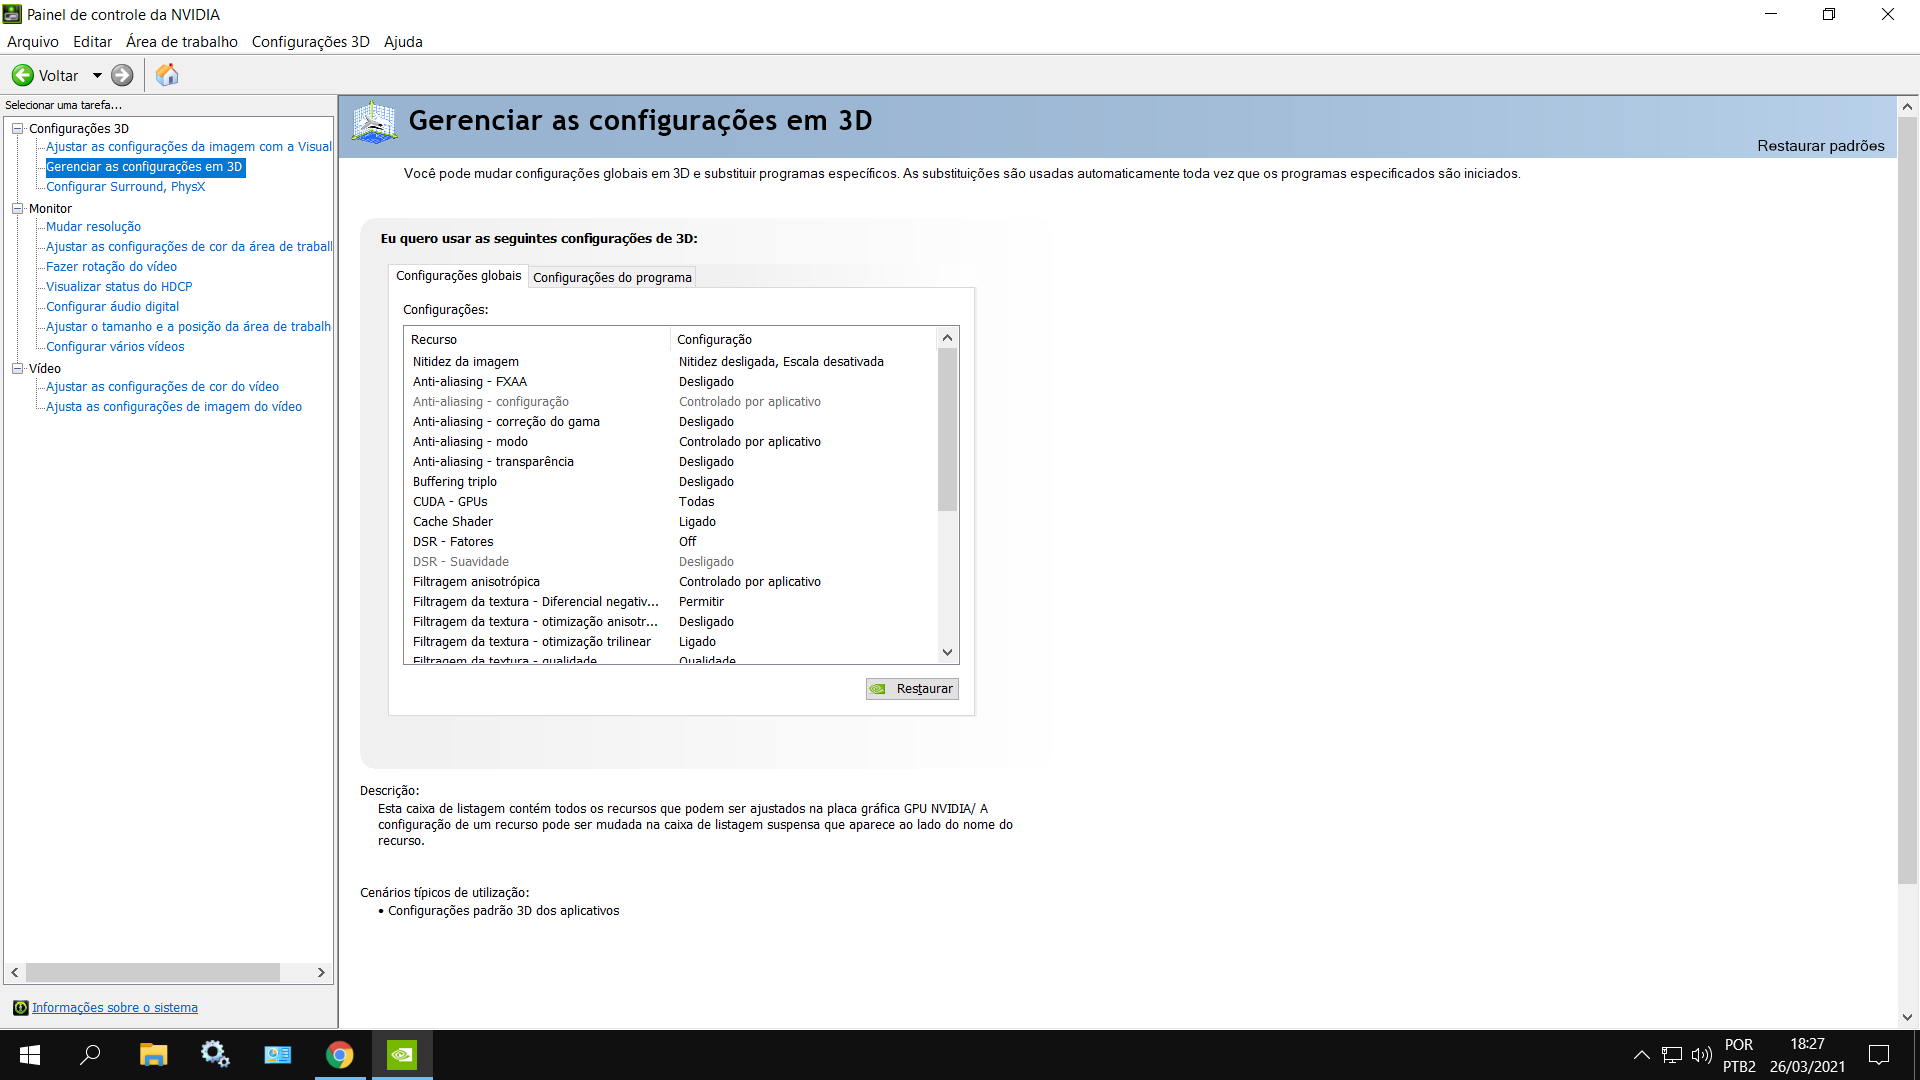Switch to Configurações do programa tab
Screen dimensions: 1920x1080
pos(612,278)
